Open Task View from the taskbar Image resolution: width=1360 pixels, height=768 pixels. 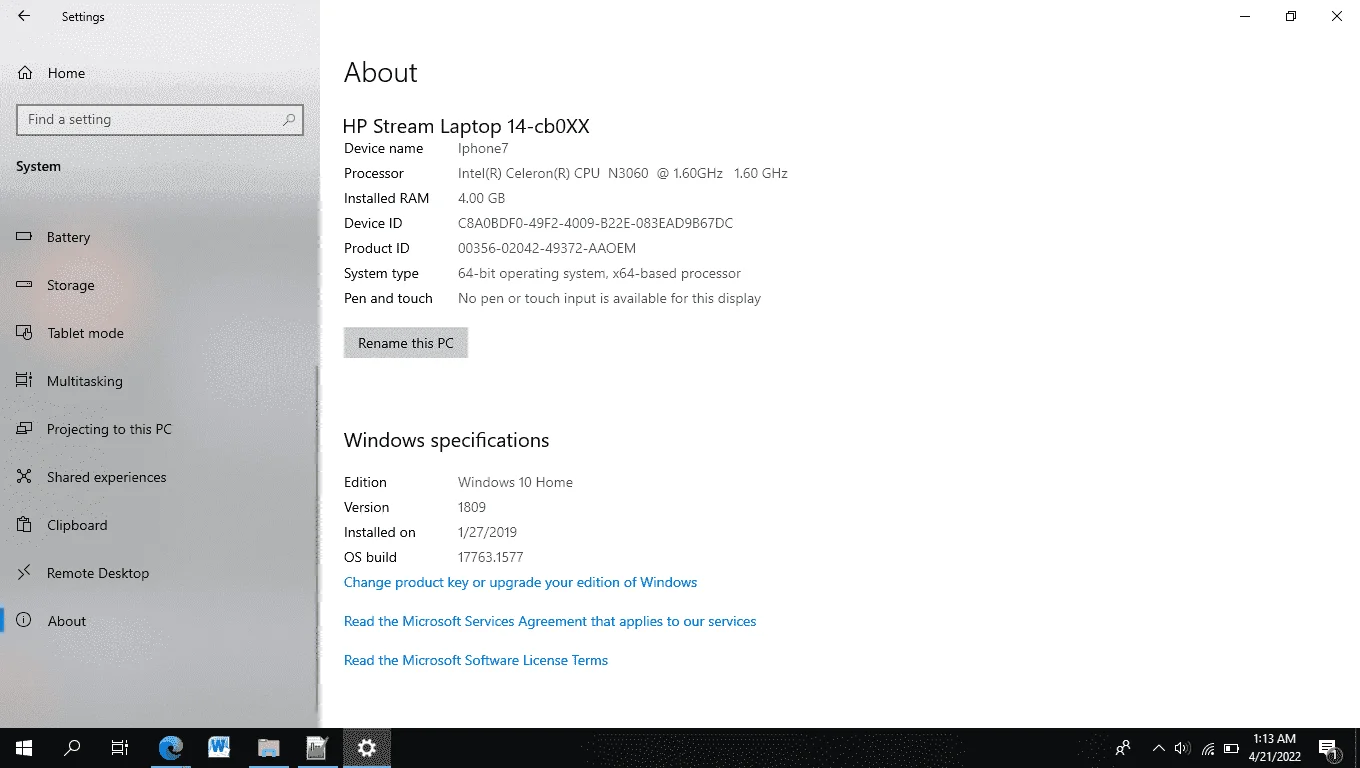pos(120,747)
